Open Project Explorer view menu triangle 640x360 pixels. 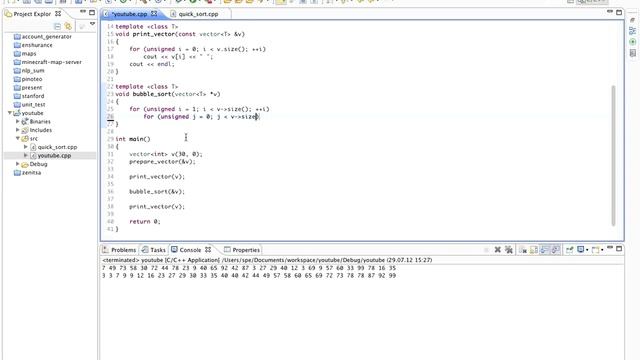point(93,24)
